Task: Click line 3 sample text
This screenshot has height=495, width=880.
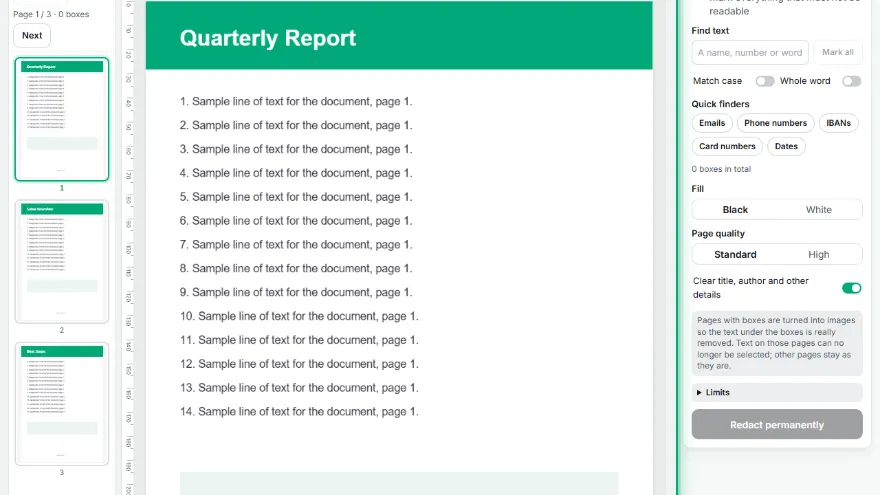Action: coord(296,149)
